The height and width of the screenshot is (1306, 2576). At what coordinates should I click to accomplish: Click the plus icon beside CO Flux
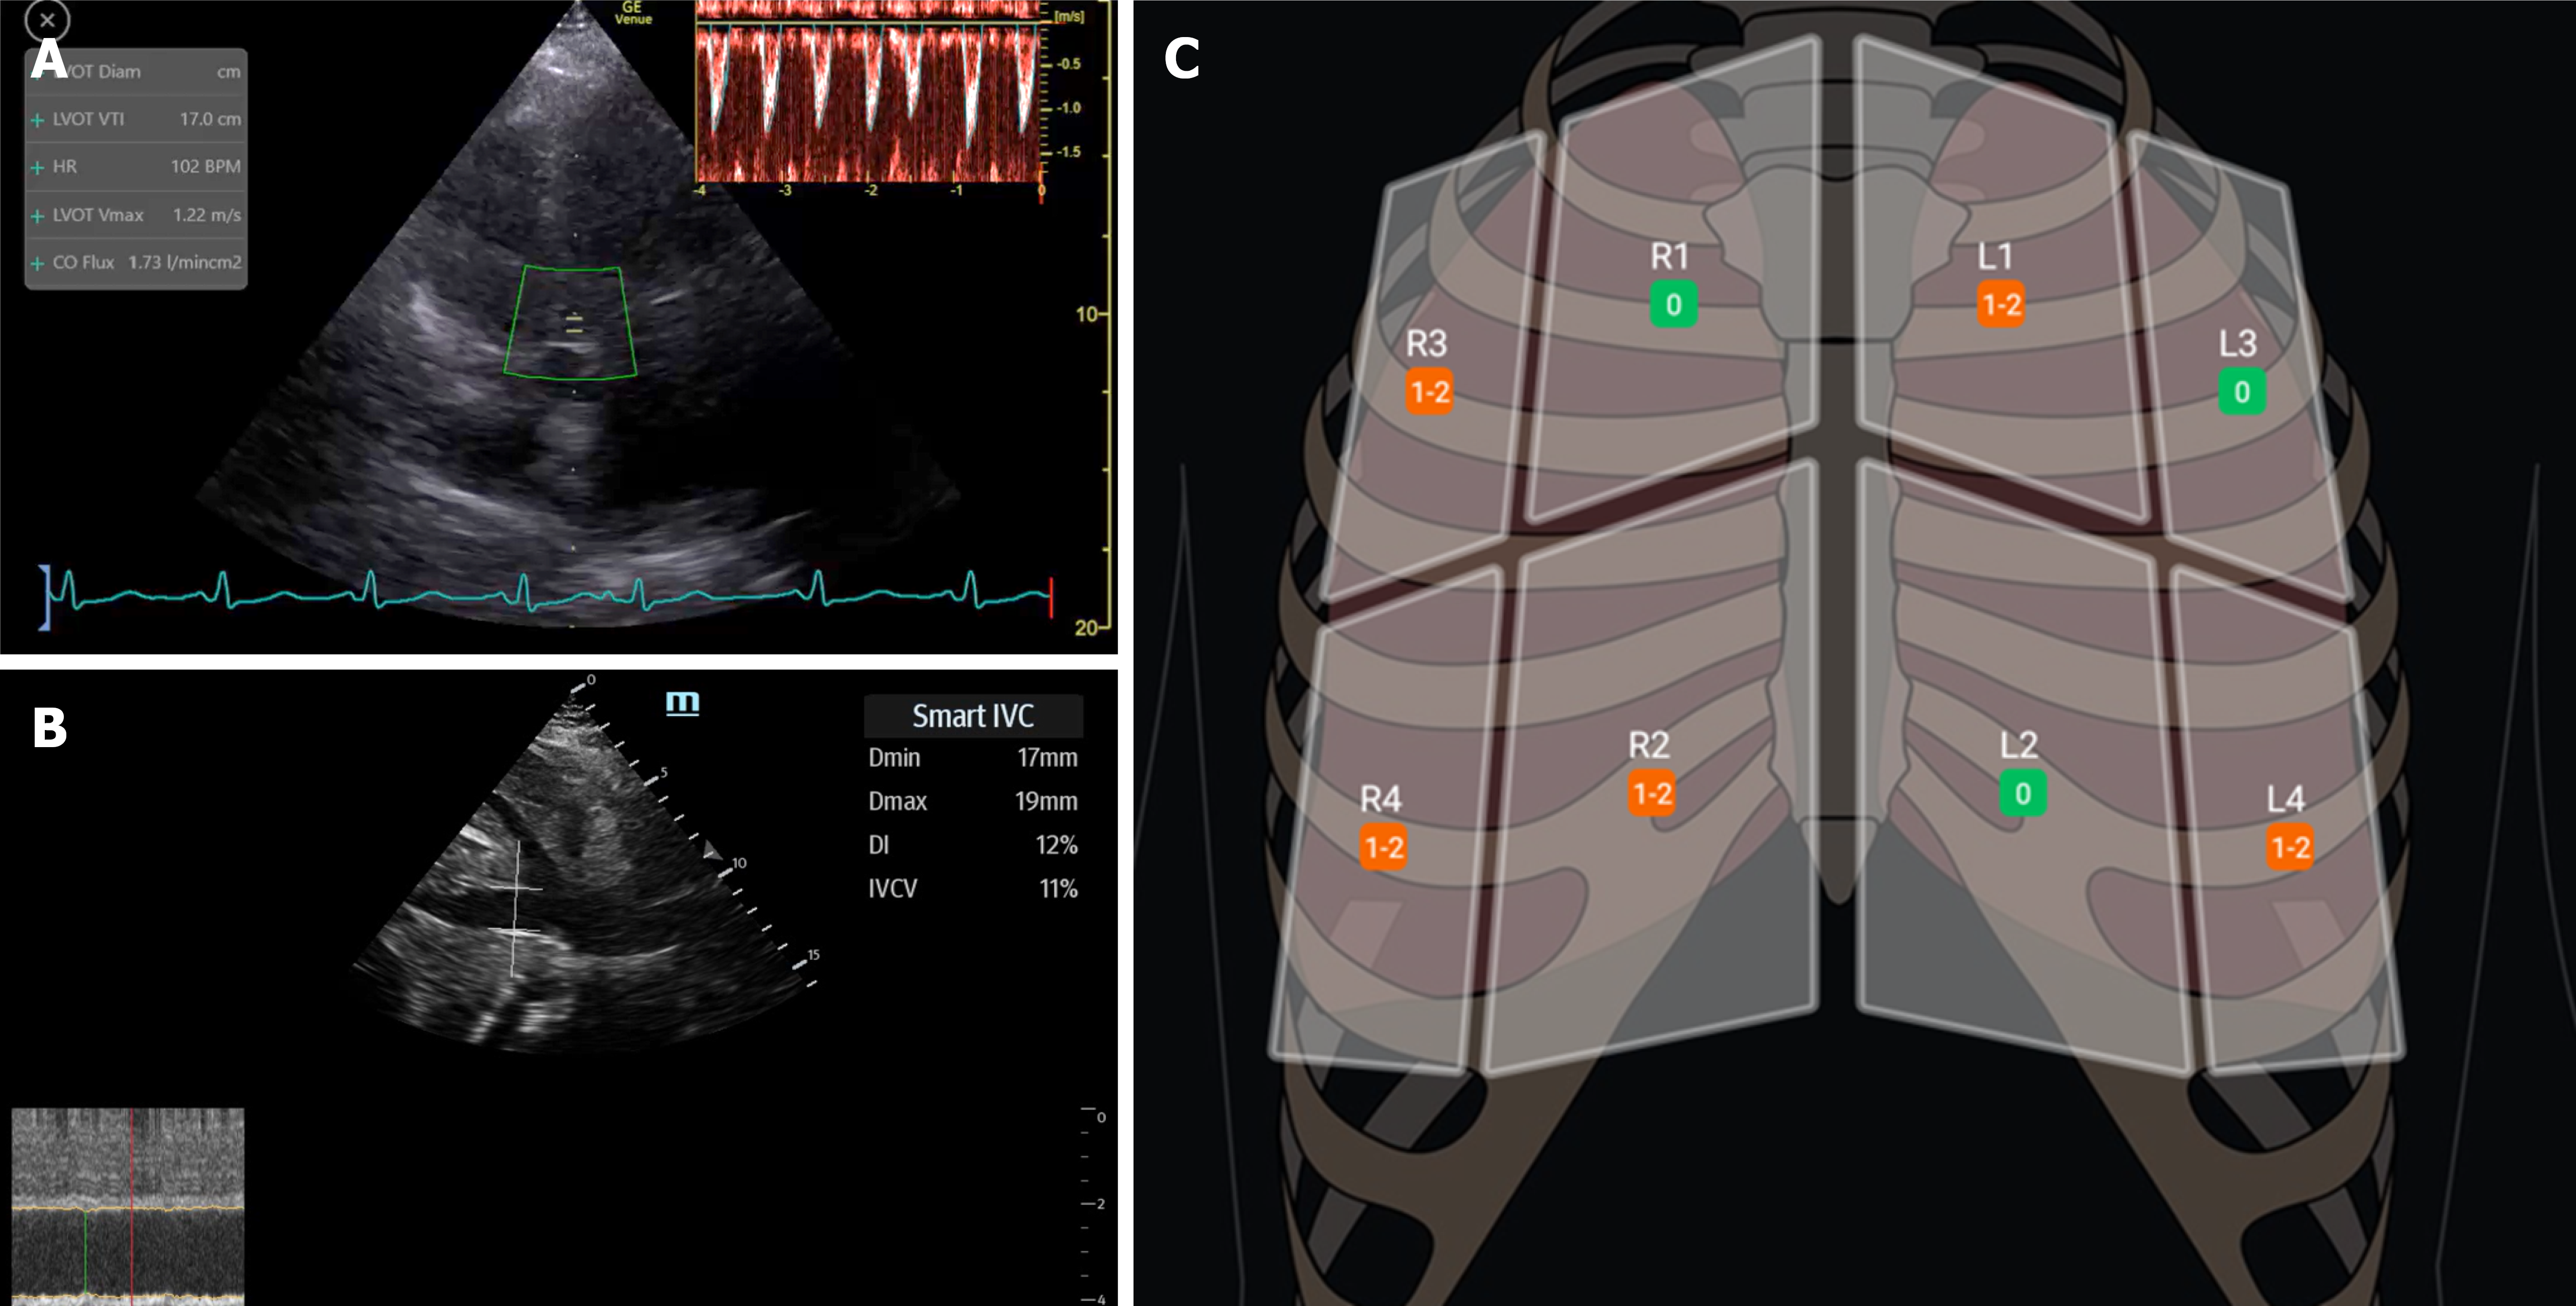tap(37, 263)
